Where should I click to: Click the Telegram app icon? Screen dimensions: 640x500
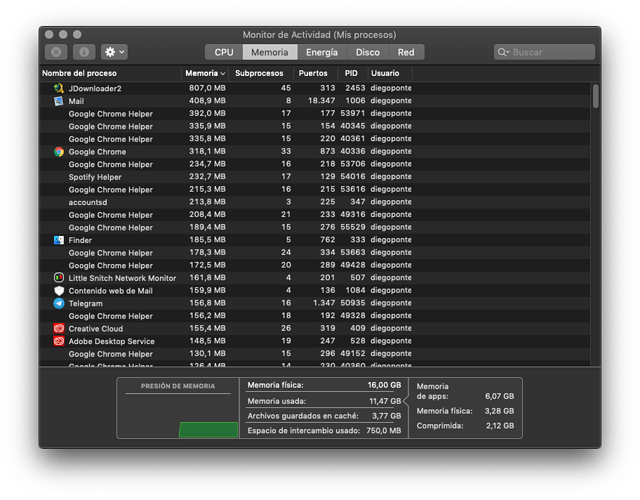pos(59,303)
